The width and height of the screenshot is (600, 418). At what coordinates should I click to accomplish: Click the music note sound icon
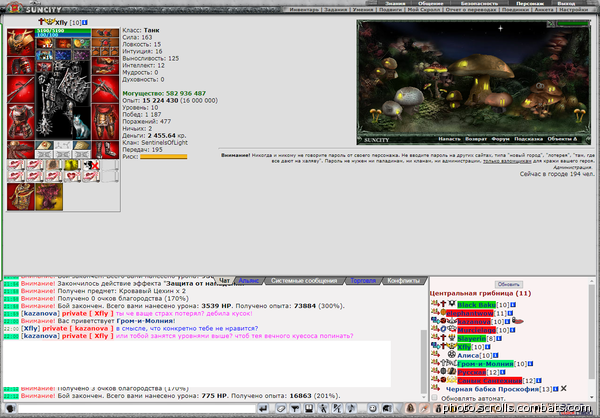point(351,408)
